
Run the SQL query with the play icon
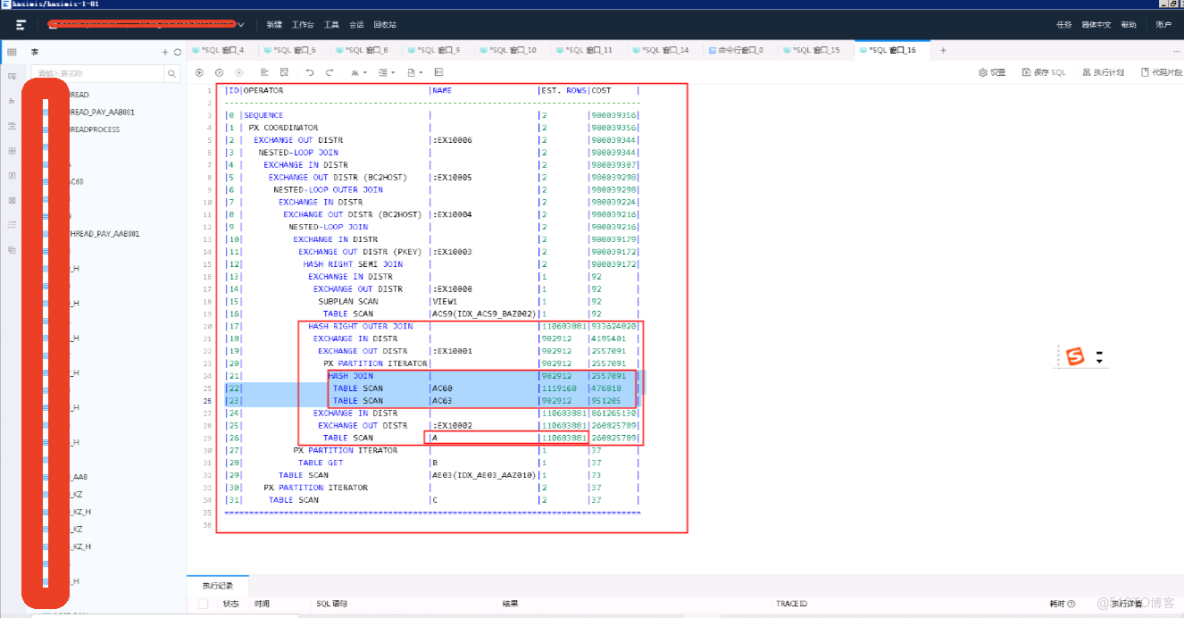[199, 72]
